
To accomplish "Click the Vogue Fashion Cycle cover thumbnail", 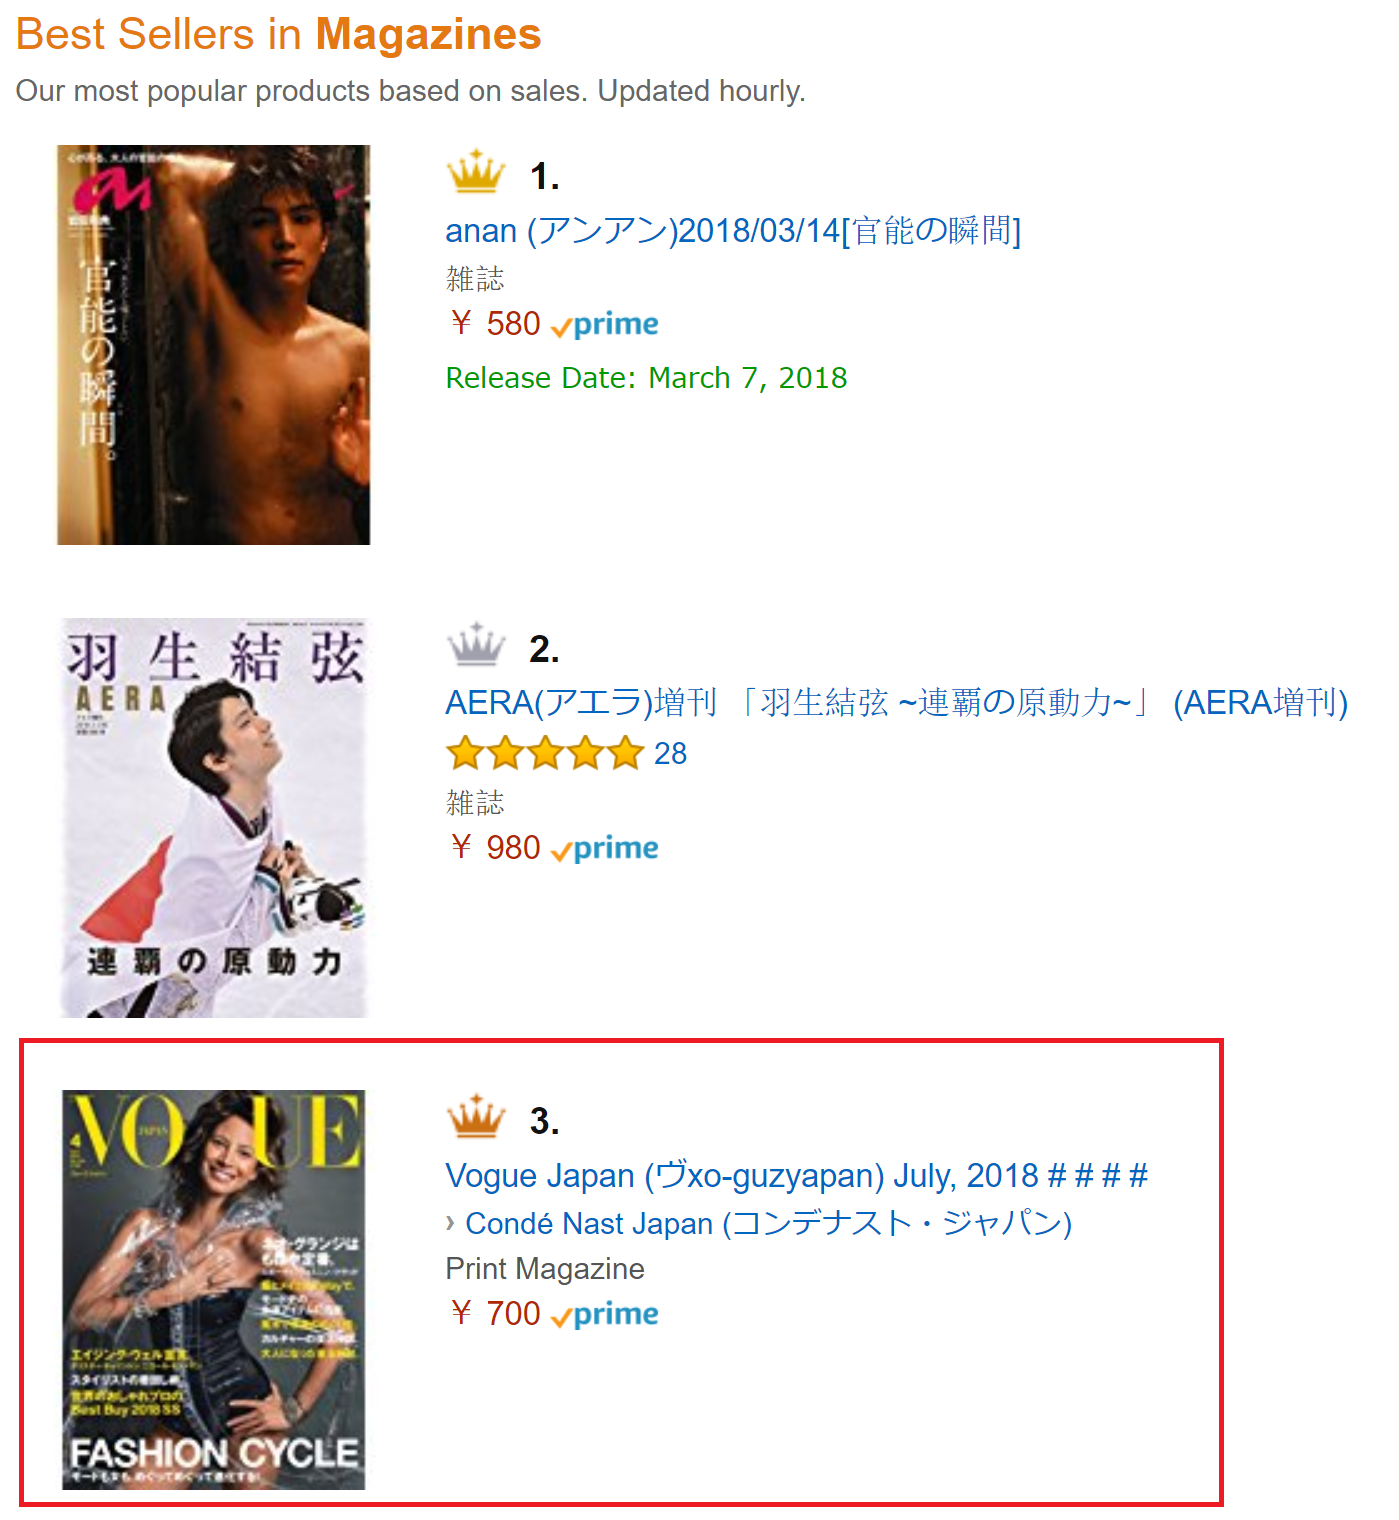I will point(214,1290).
